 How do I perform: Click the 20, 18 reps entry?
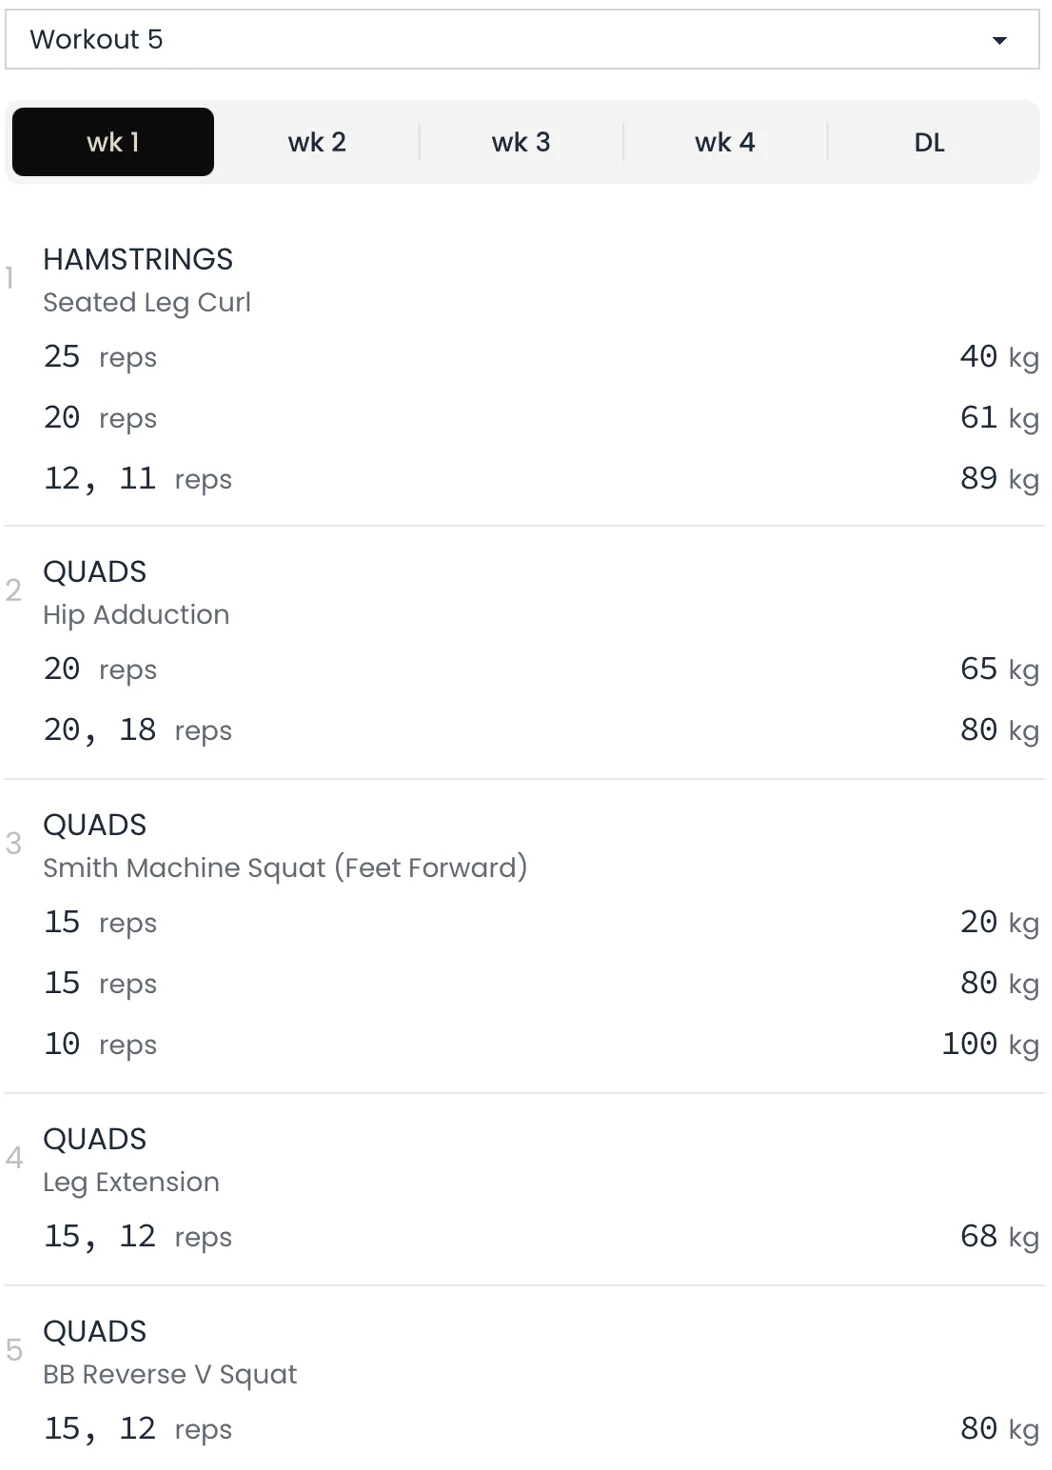click(x=137, y=730)
